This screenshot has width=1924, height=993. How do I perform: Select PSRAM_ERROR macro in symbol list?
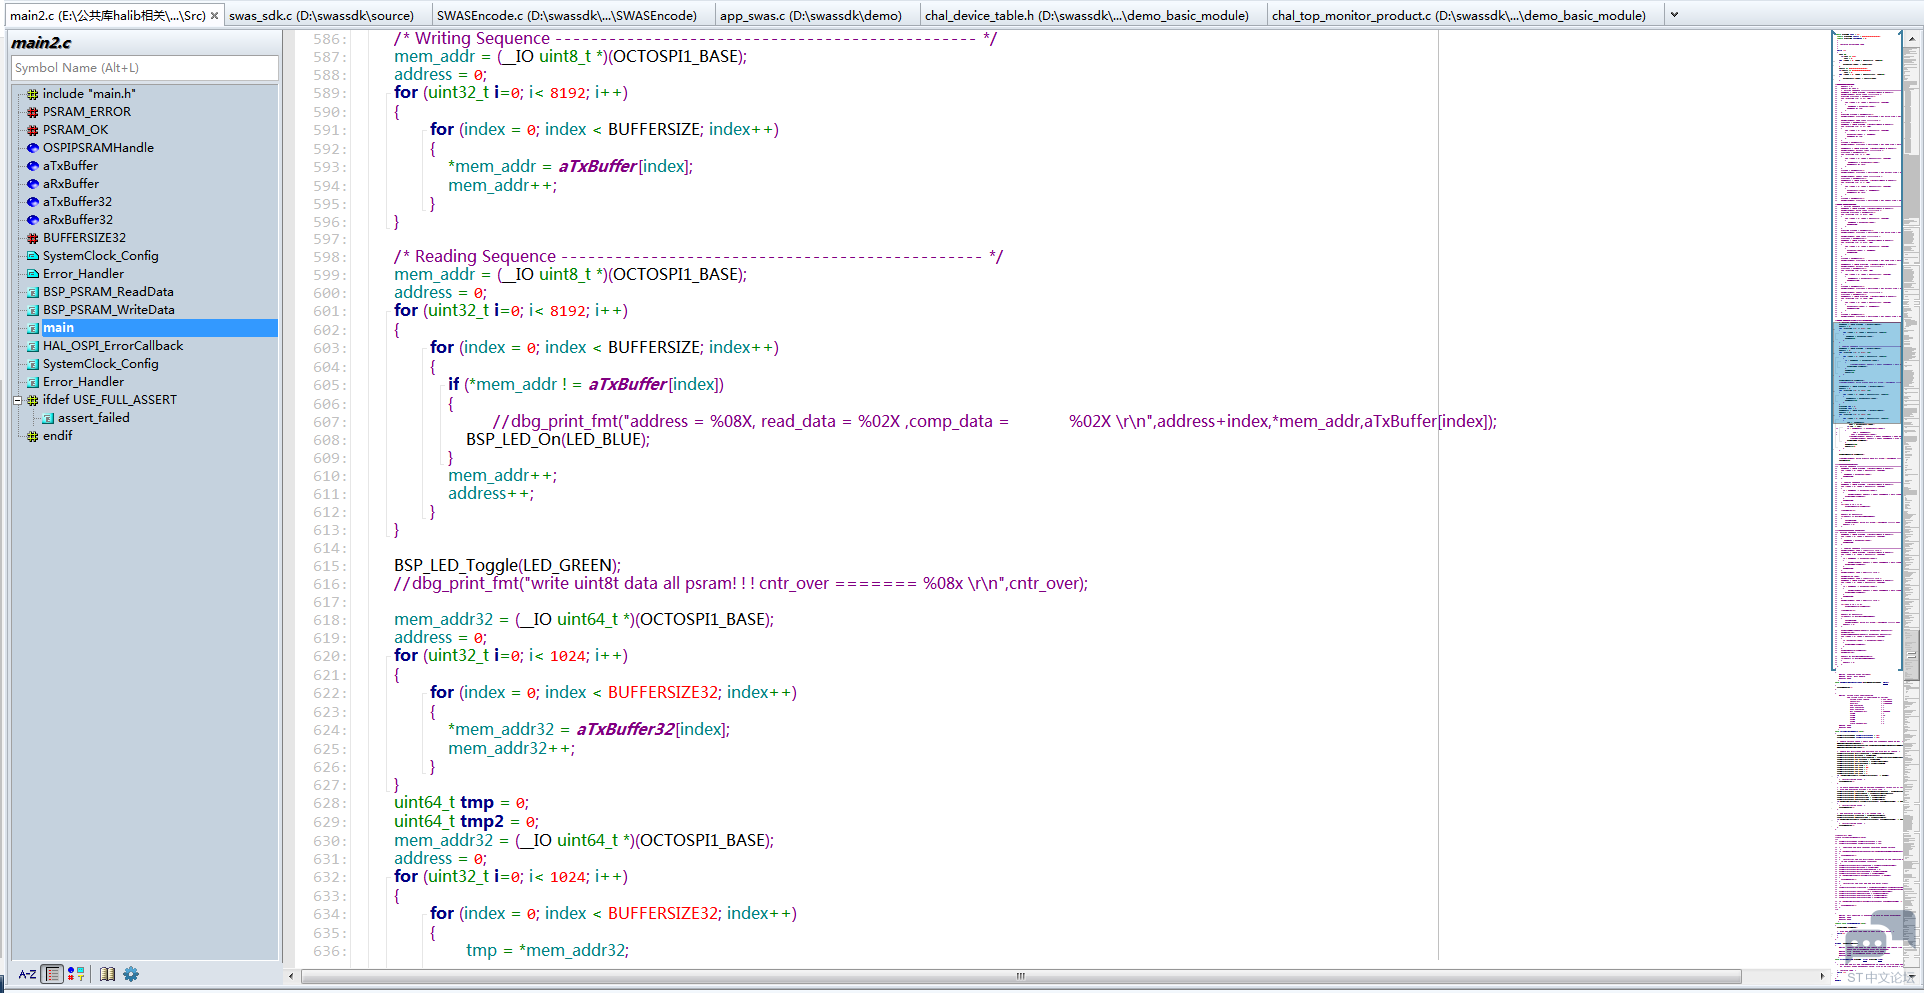coord(86,112)
